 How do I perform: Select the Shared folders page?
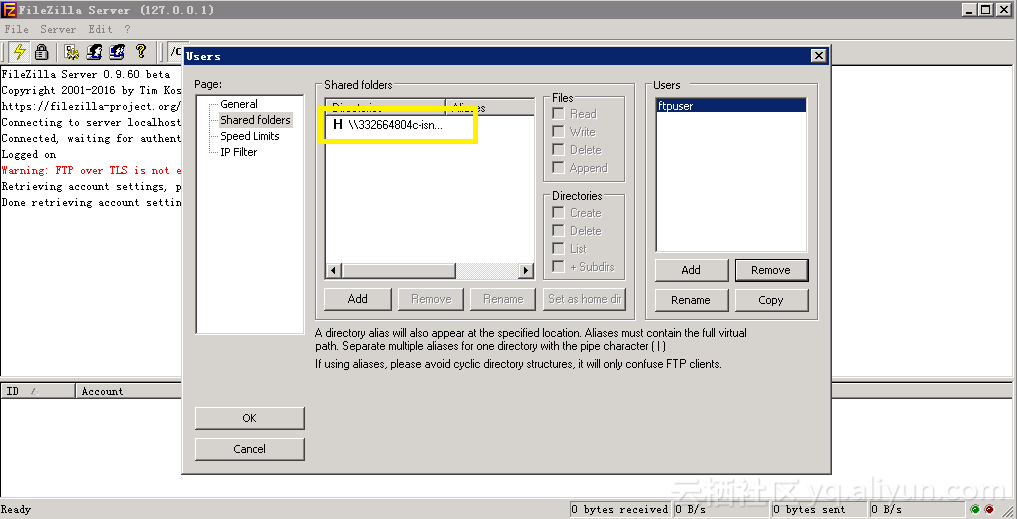tap(256, 120)
